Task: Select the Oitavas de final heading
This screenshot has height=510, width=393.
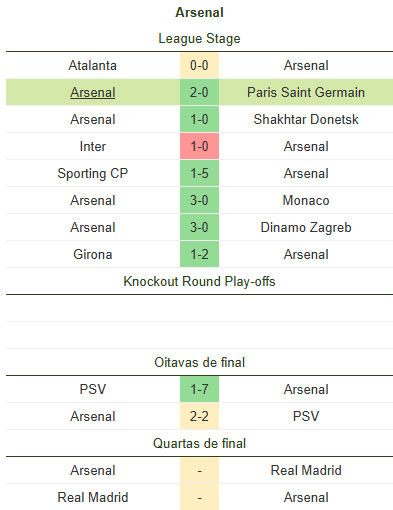Action: pyautogui.click(x=199, y=362)
